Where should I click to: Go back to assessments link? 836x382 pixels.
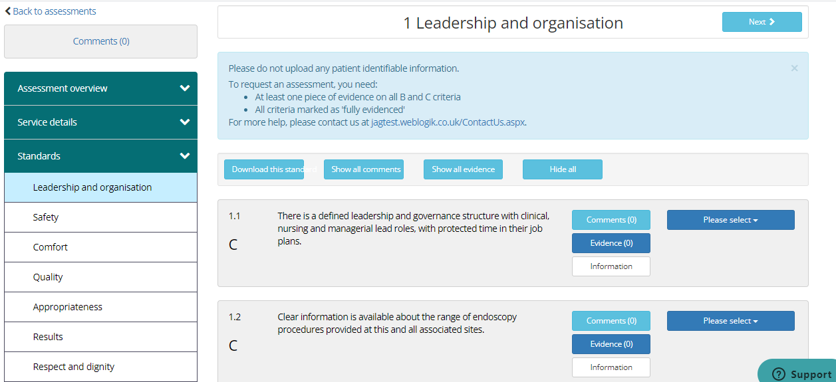(51, 11)
